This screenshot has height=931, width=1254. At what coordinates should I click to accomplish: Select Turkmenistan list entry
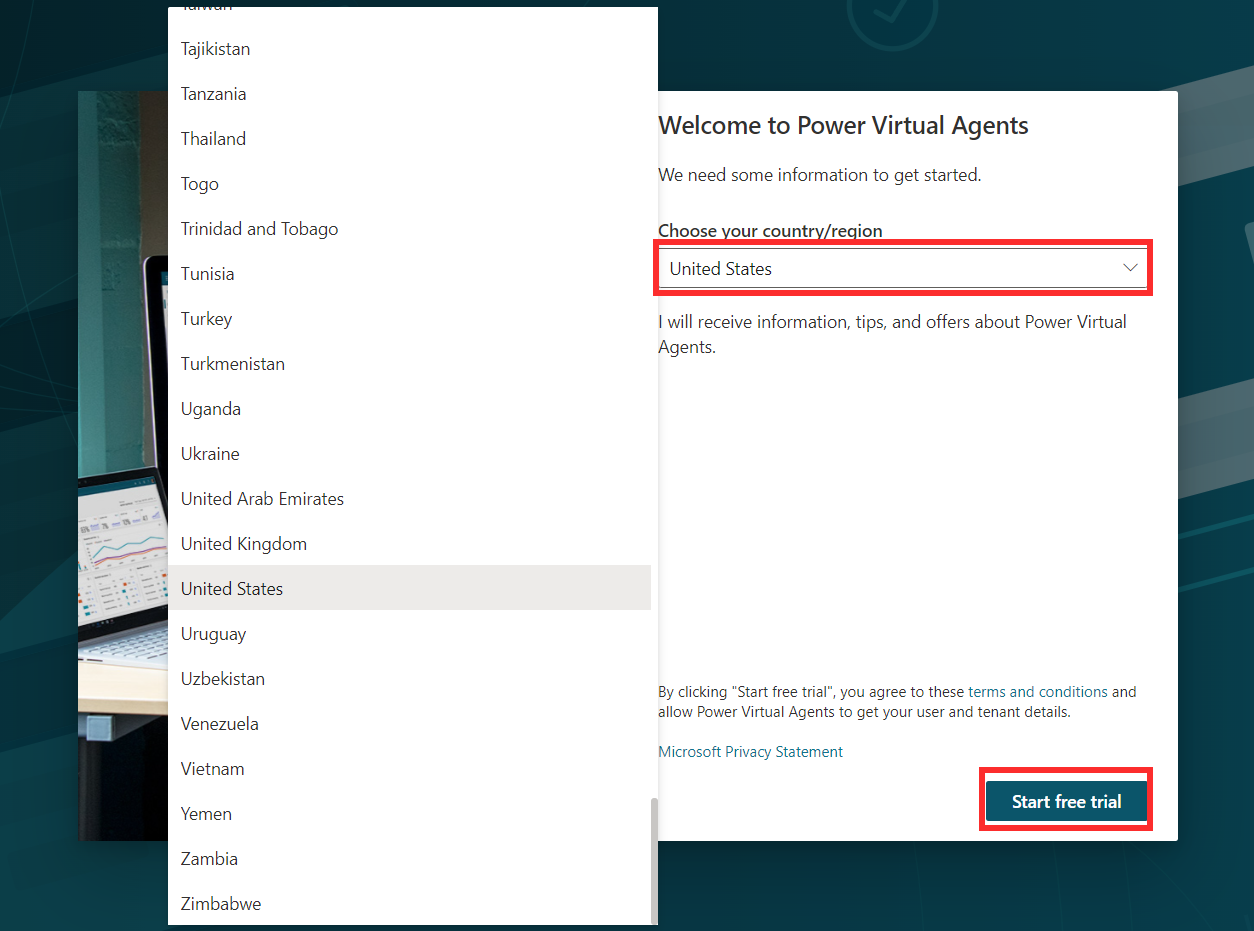409,364
